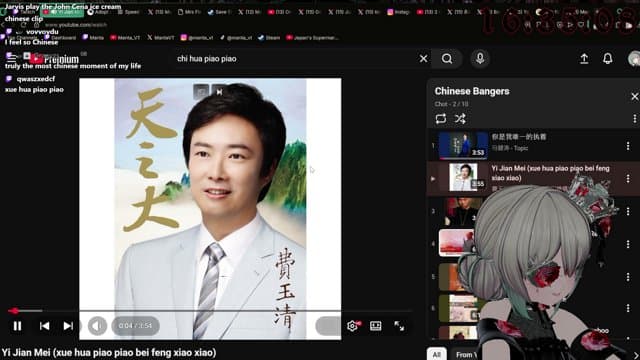640x360 pixels.
Task: Pause the playing video
Action: 17,326
